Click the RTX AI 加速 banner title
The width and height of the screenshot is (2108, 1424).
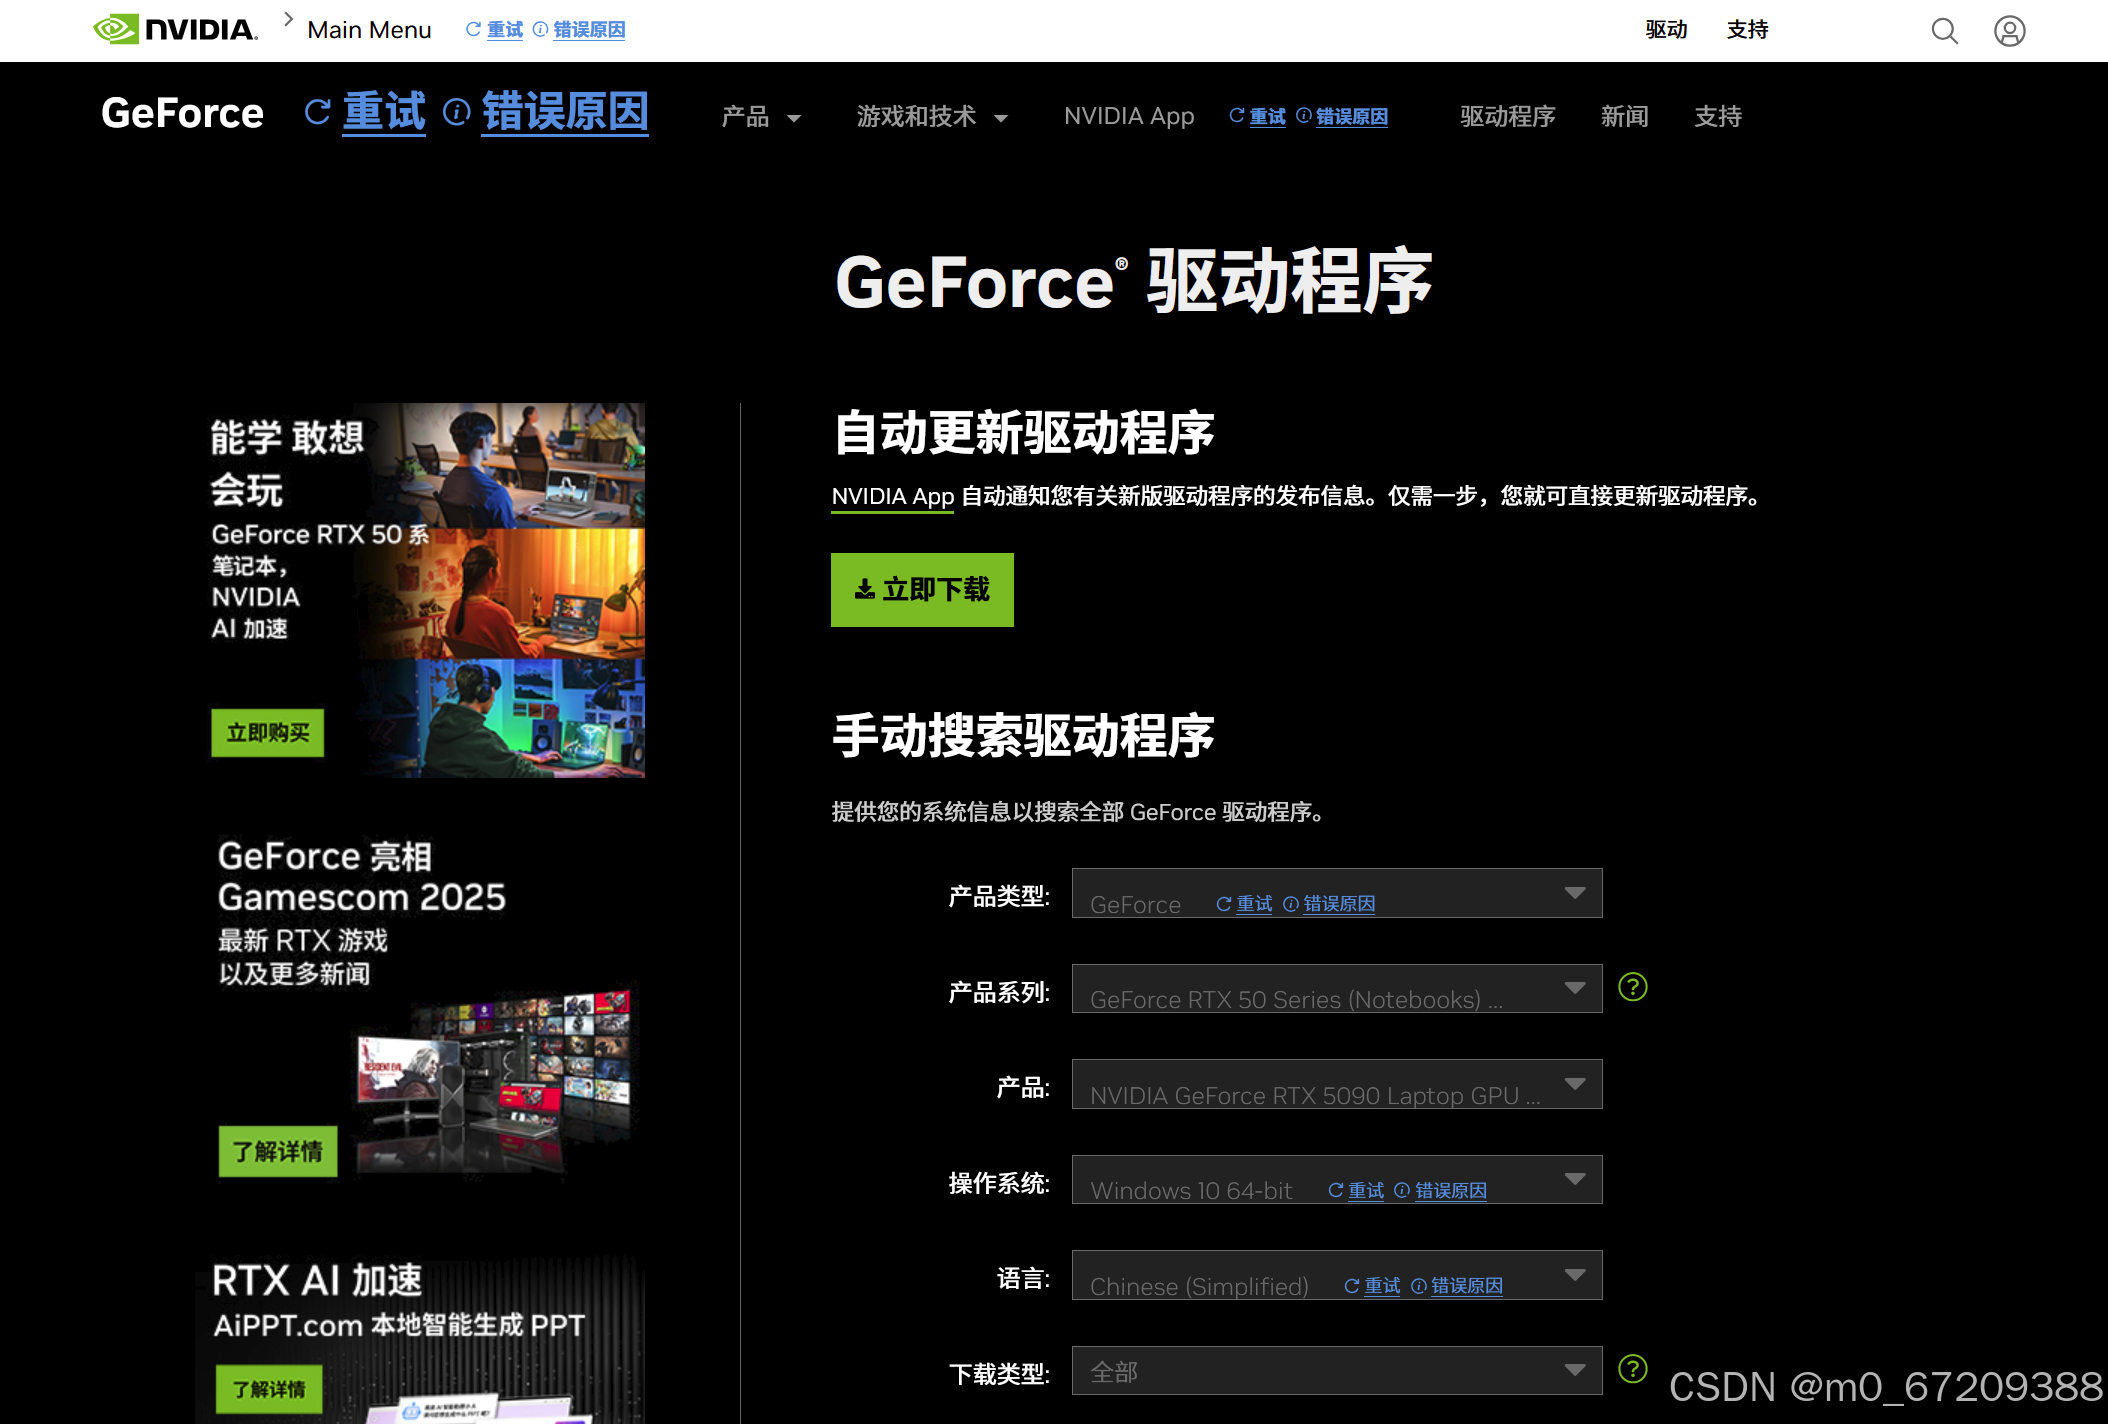[317, 1280]
